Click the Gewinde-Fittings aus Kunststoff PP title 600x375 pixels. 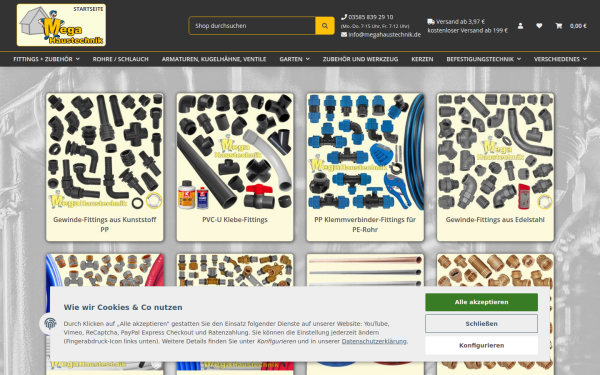pyautogui.click(x=105, y=225)
